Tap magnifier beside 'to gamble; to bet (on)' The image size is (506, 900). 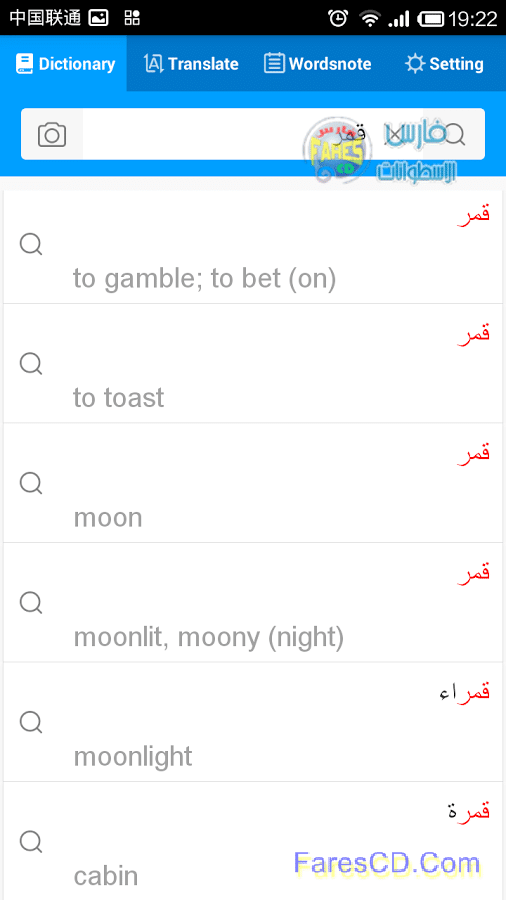[x=31, y=245]
